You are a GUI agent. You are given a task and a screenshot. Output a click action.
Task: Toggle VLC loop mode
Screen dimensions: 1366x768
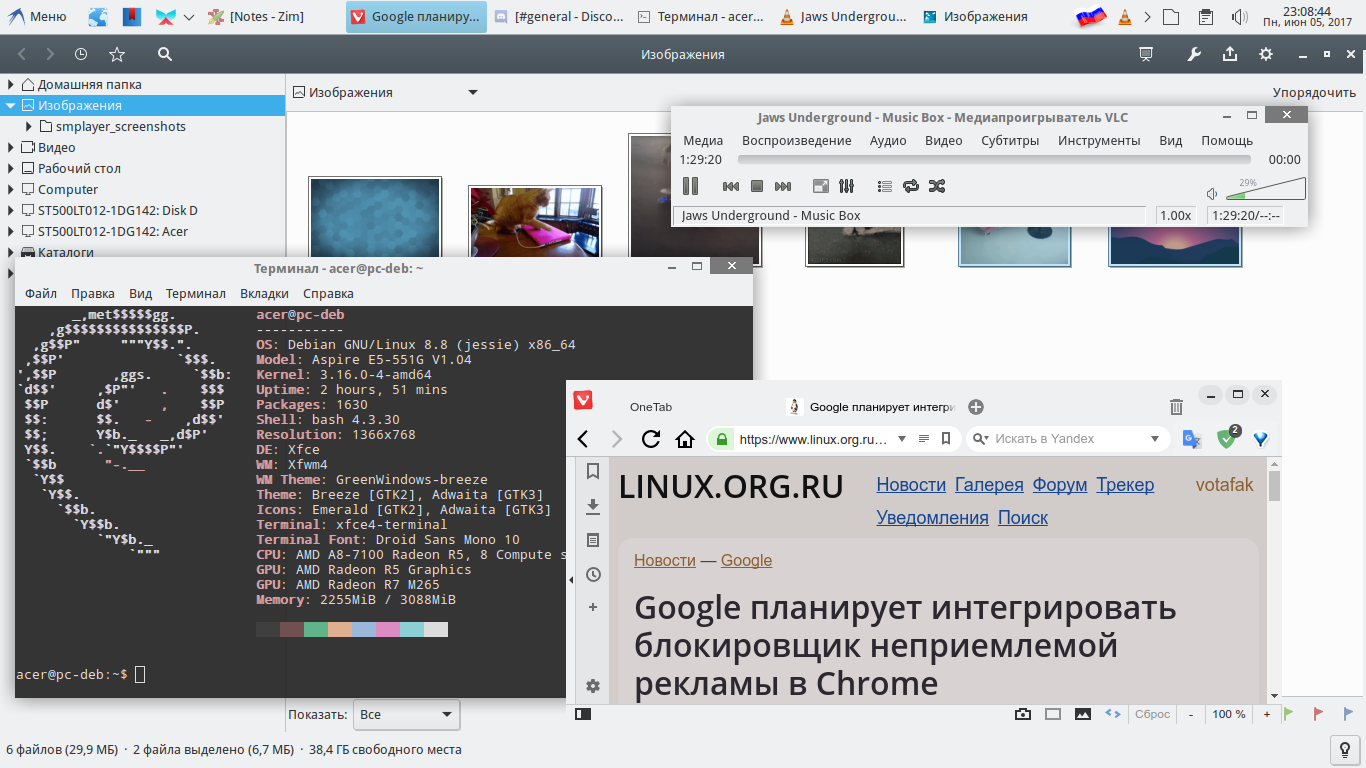910,186
